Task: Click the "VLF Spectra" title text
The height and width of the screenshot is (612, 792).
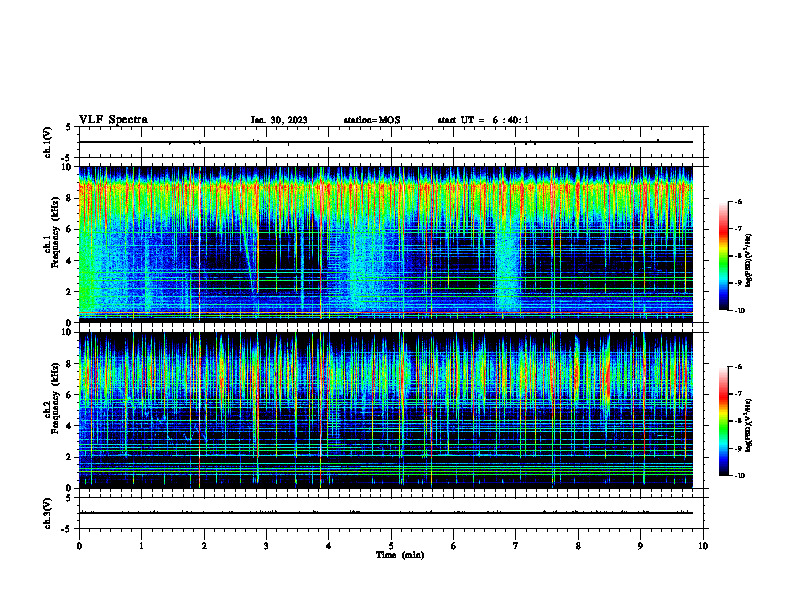Action: (113, 120)
